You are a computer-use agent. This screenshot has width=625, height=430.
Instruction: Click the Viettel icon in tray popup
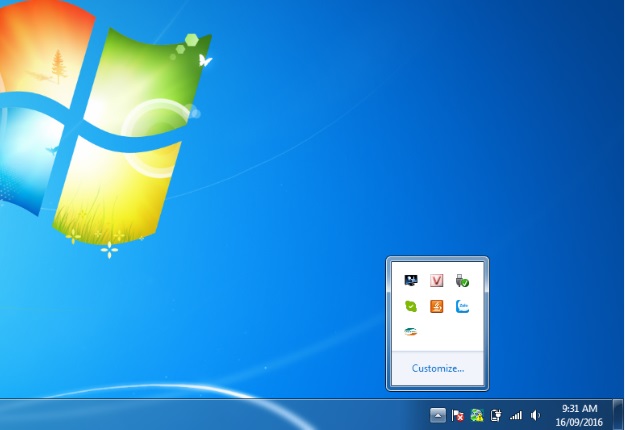click(x=411, y=331)
